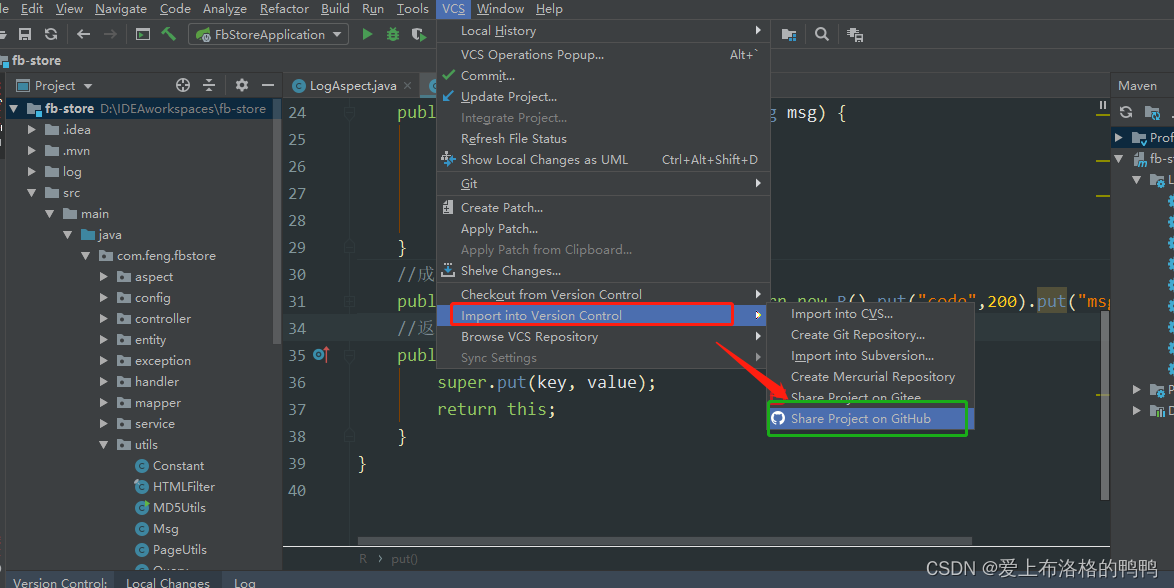This screenshot has height=588, width=1174.
Task: Click the Maven tool window title
Action: pyautogui.click(x=1137, y=85)
